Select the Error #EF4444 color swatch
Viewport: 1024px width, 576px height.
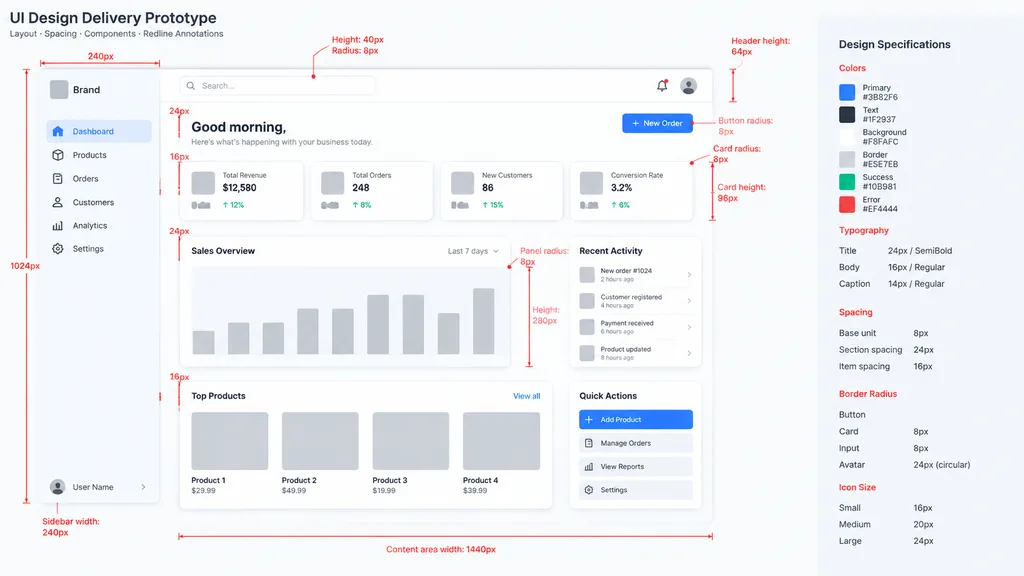[x=847, y=204]
